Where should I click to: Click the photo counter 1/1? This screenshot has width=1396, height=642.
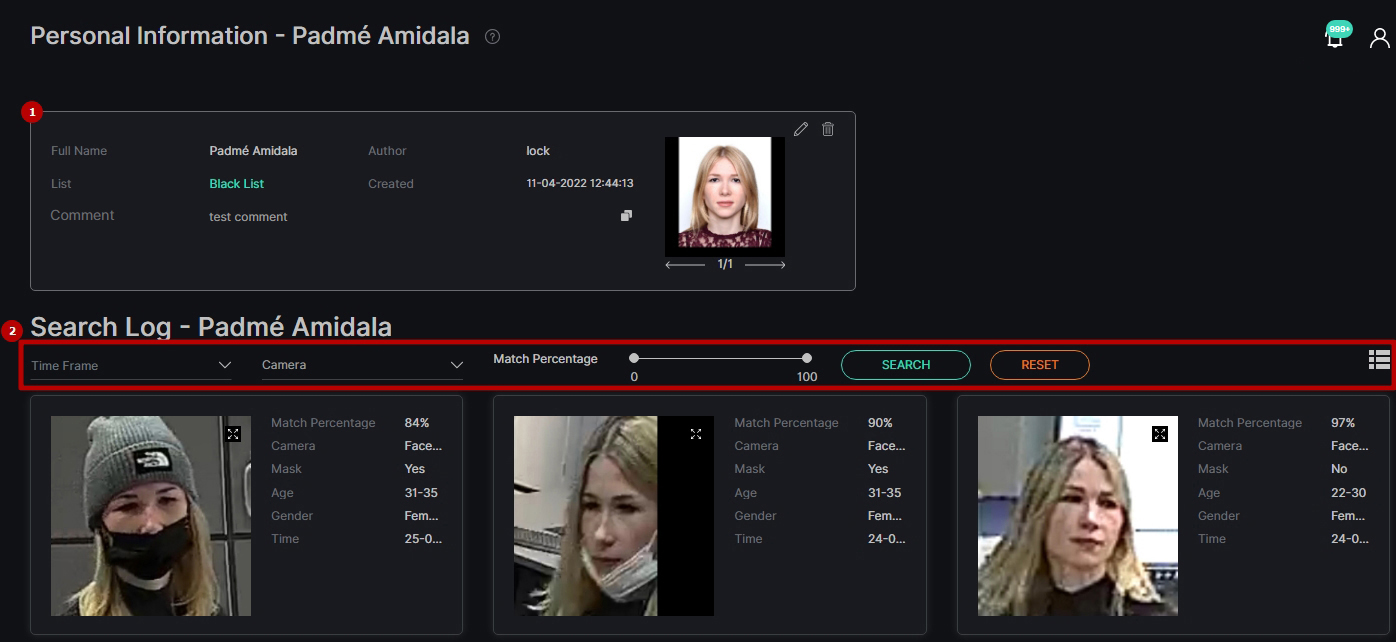[x=725, y=265]
